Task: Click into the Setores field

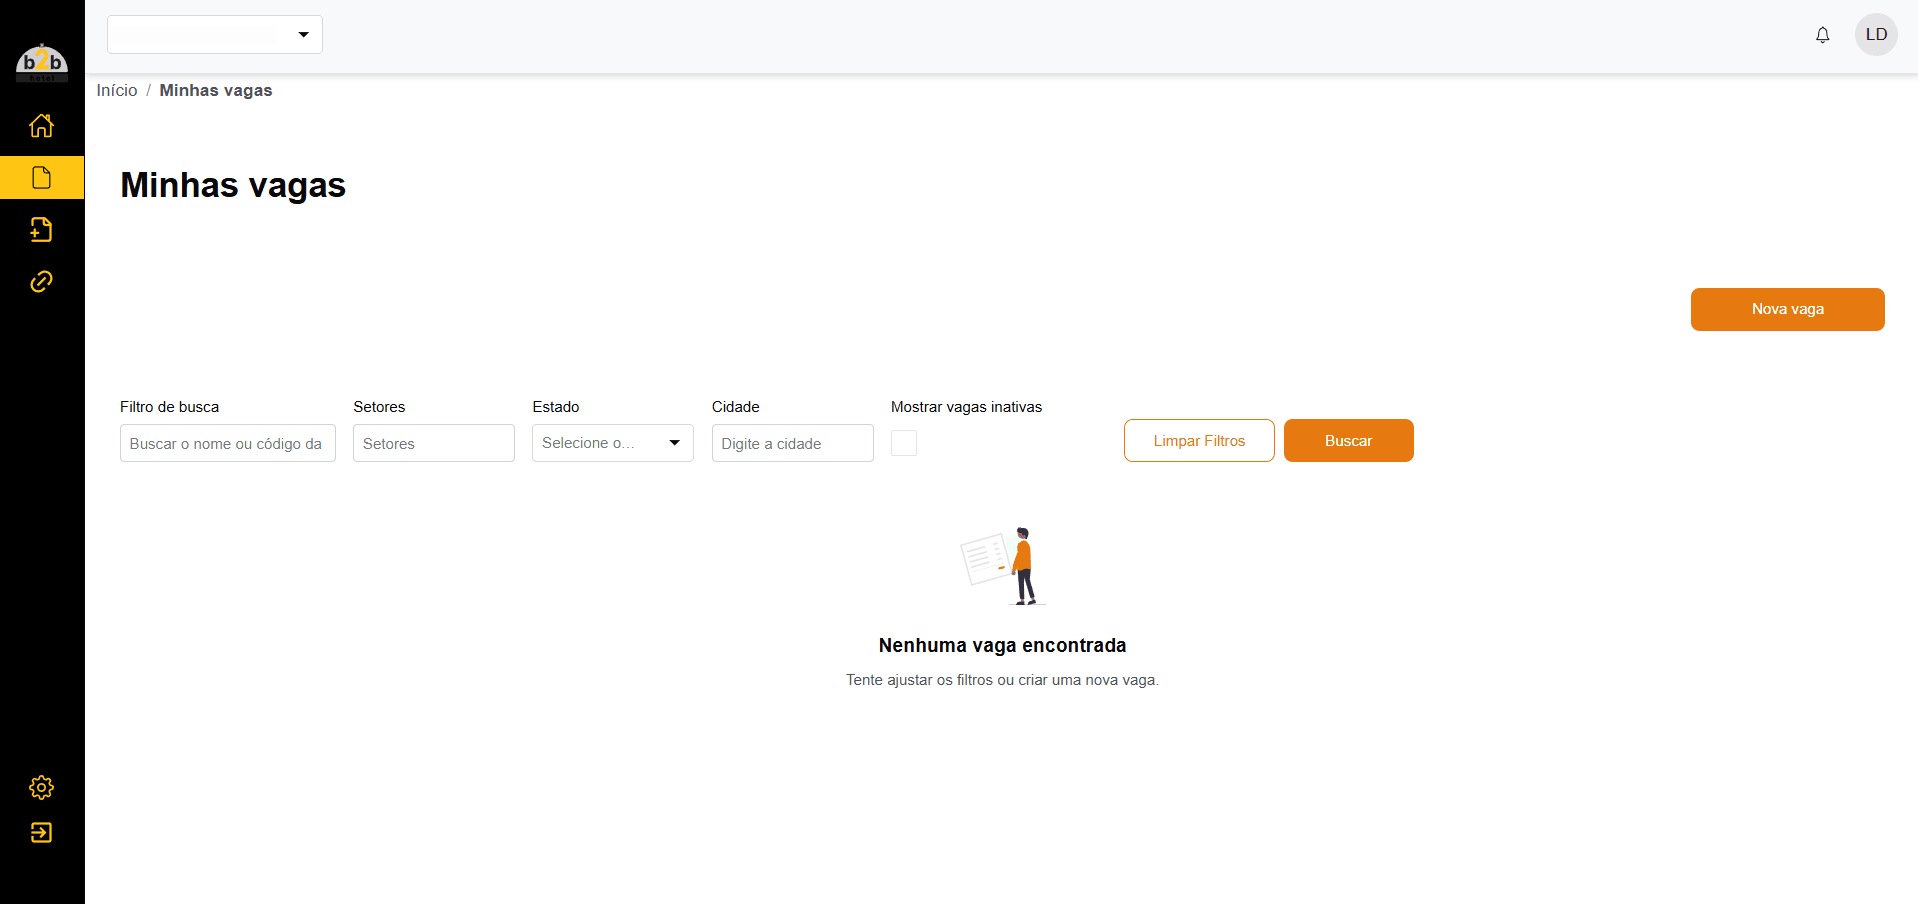Action: (x=434, y=443)
